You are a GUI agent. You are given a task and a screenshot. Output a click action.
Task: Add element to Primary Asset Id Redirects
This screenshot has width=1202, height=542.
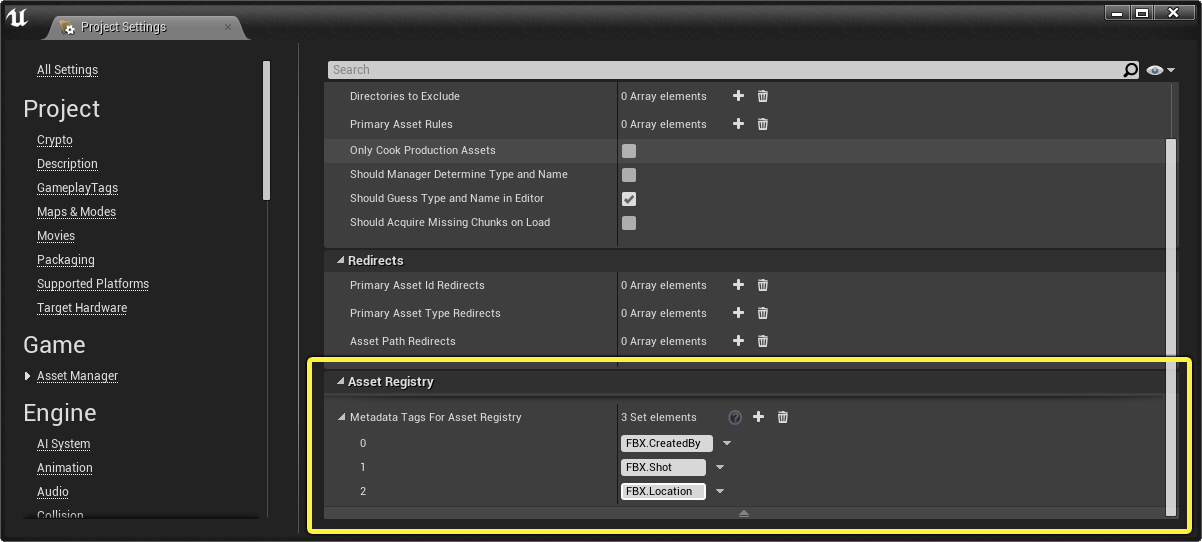(x=738, y=285)
